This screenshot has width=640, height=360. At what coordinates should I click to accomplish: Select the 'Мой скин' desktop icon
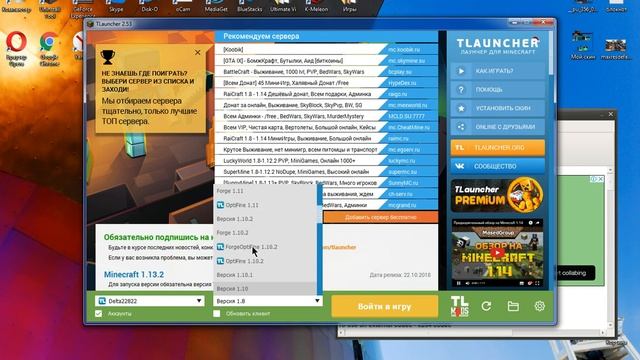point(583,46)
